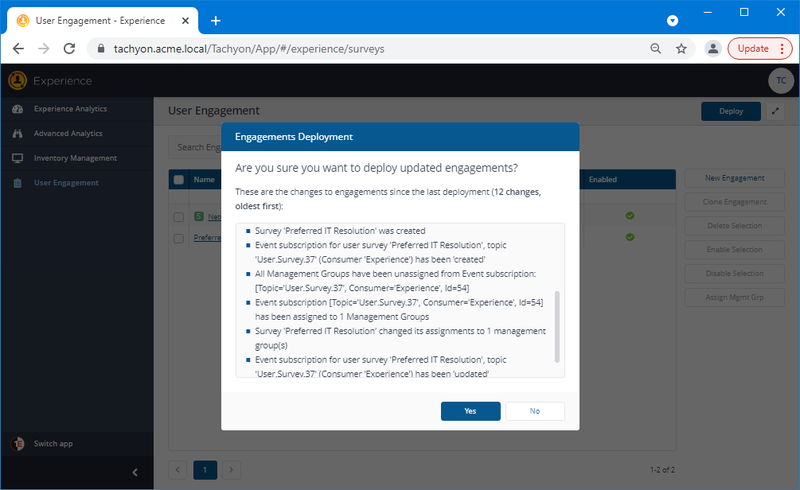Click Switch app in the sidebar
Screen dimensions: 800x490
[53, 444]
